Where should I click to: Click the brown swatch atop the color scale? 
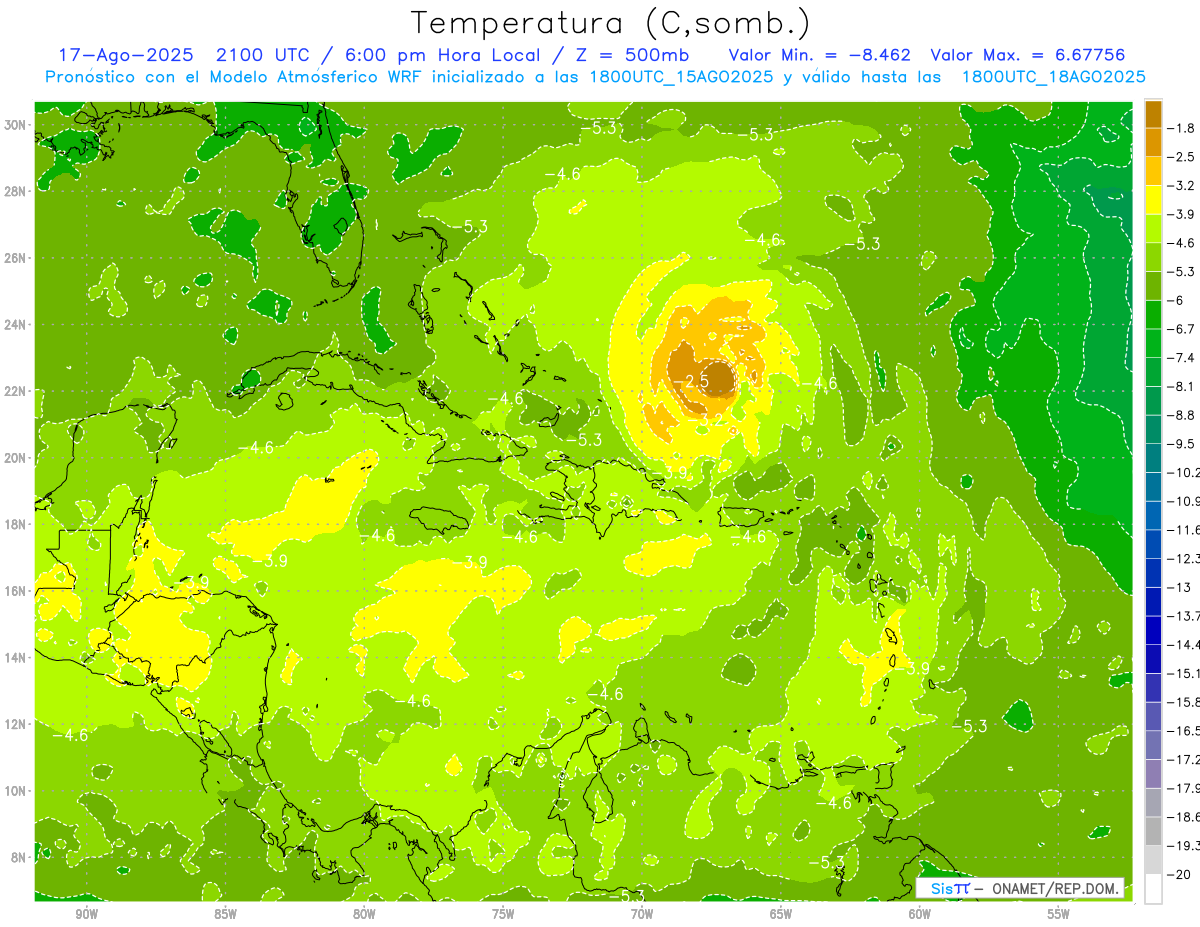(x=1153, y=114)
